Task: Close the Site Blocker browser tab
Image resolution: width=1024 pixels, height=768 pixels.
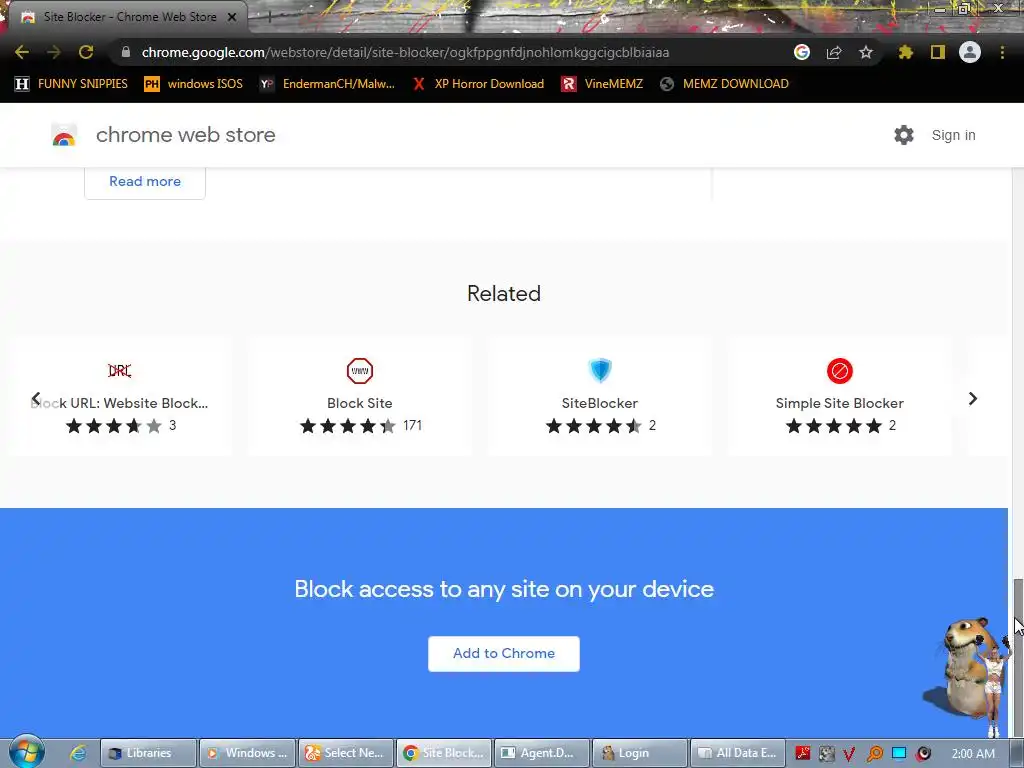Action: [232, 18]
